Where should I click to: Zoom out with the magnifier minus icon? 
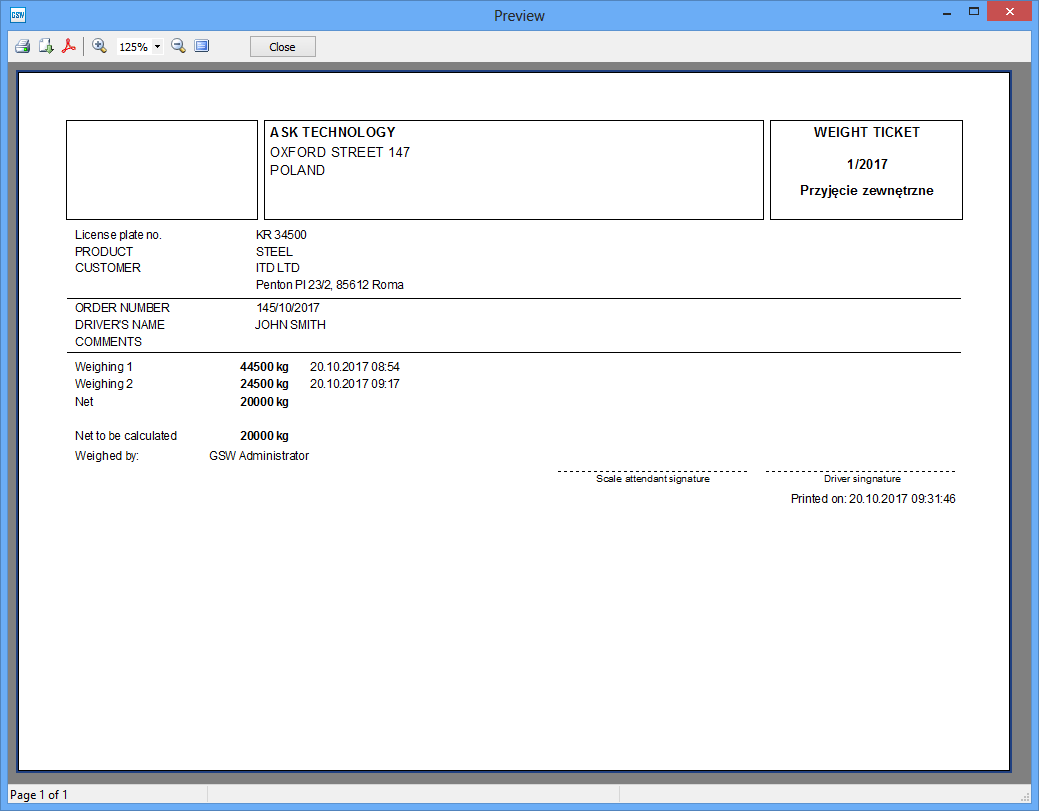(x=178, y=46)
